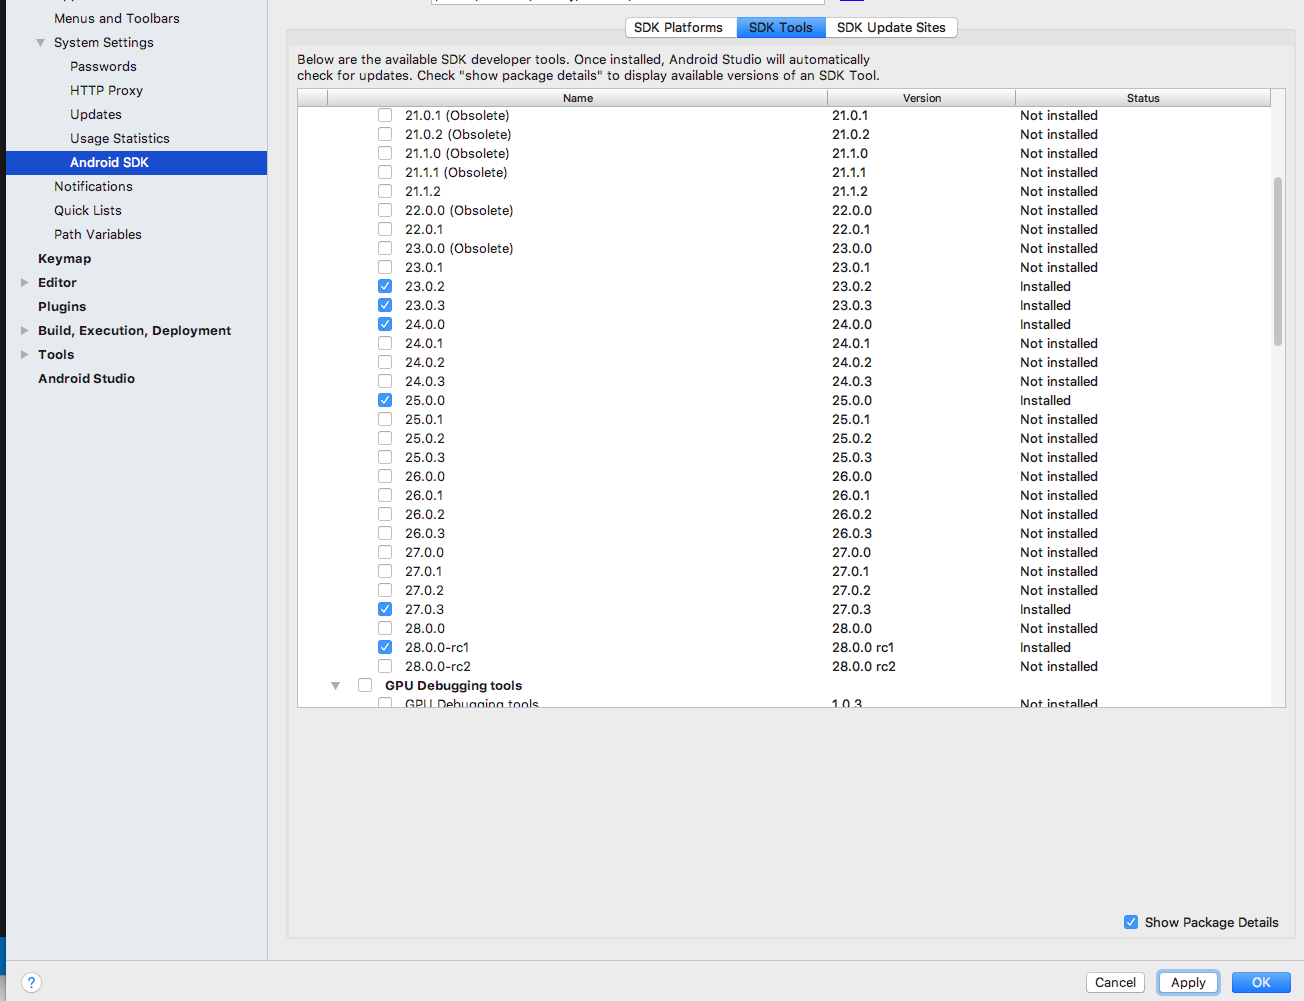The height and width of the screenshot is (1001, 1304).
Task: Check the 28.0.0-rc2 version box
Action: click(x=385, y=666)
